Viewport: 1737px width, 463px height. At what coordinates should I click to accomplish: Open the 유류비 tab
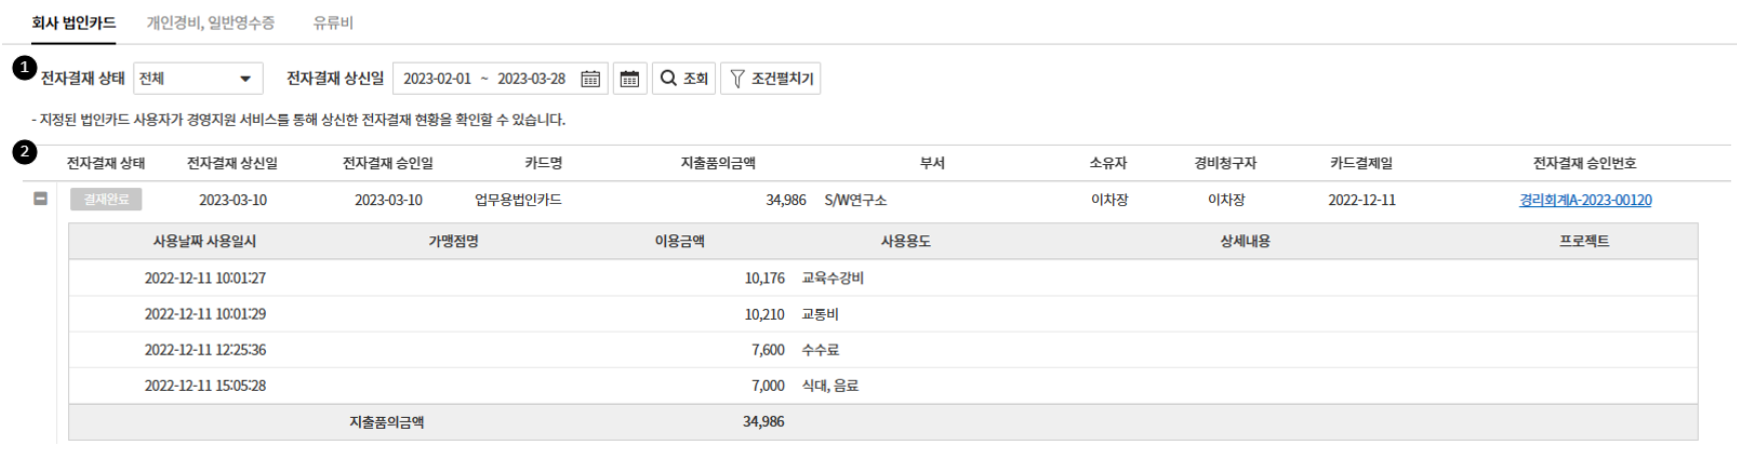pos(333,22)
